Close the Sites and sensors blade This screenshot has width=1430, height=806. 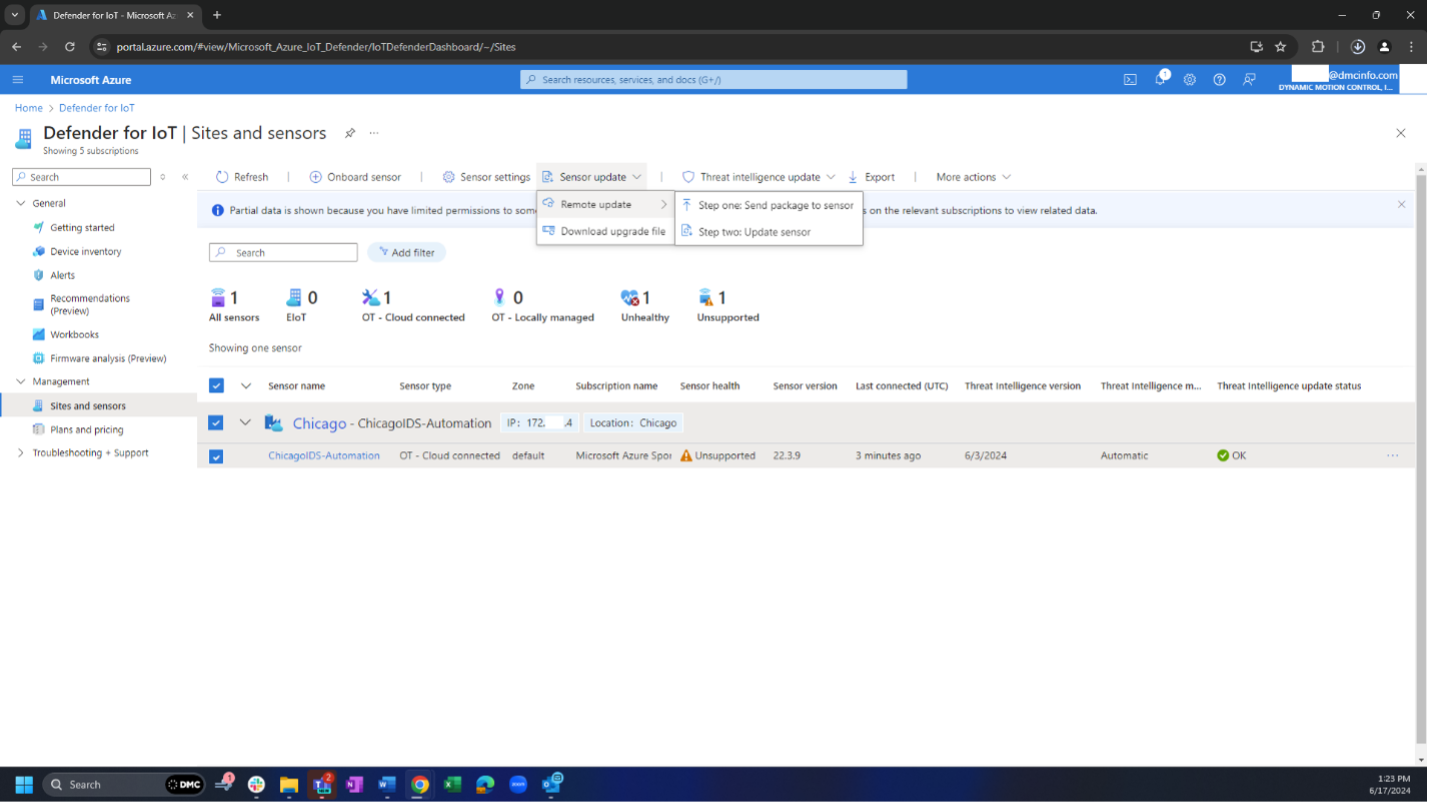(1400, 133)
